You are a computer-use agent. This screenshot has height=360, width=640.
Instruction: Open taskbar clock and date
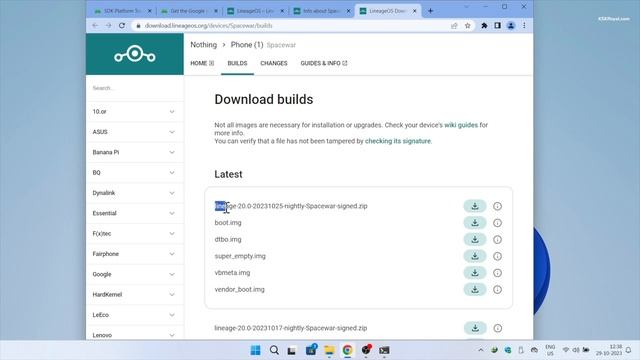point(609,350)
